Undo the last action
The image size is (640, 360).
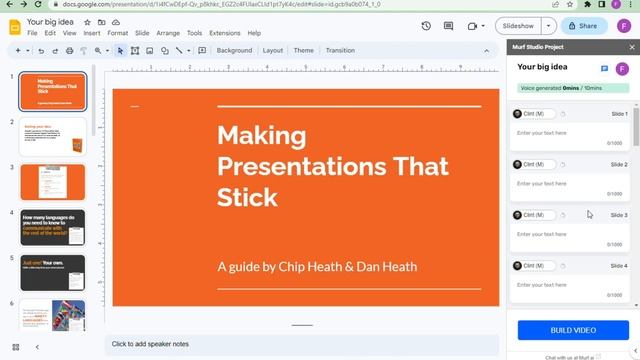[41, 51]
